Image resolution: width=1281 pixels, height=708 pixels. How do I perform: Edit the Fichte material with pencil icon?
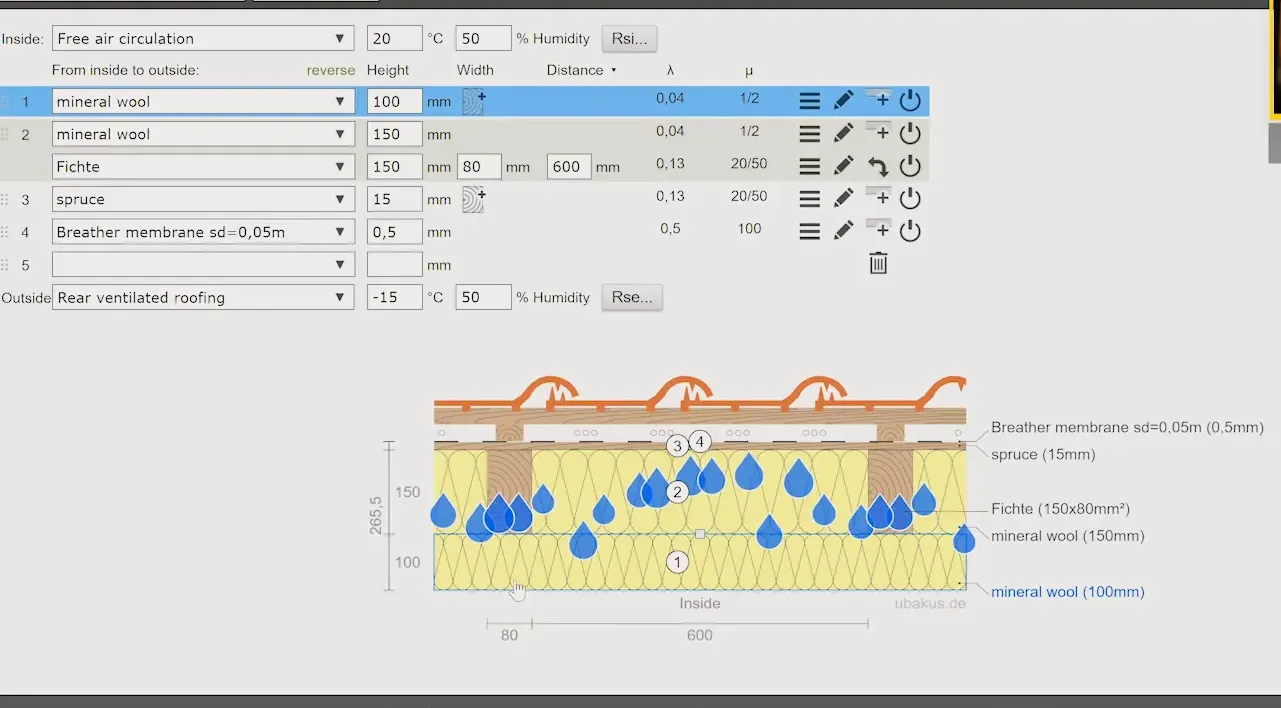click(843, 167)
